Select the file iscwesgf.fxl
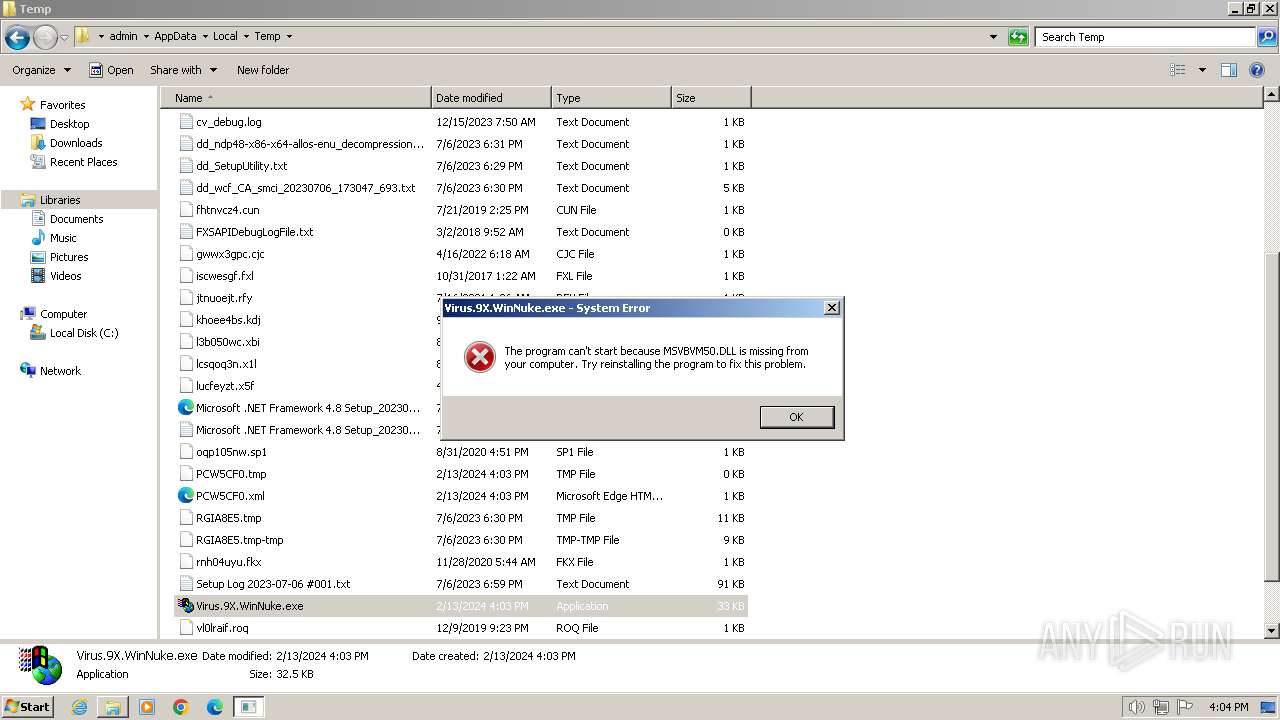1280x720 pixels. [224, 276]
